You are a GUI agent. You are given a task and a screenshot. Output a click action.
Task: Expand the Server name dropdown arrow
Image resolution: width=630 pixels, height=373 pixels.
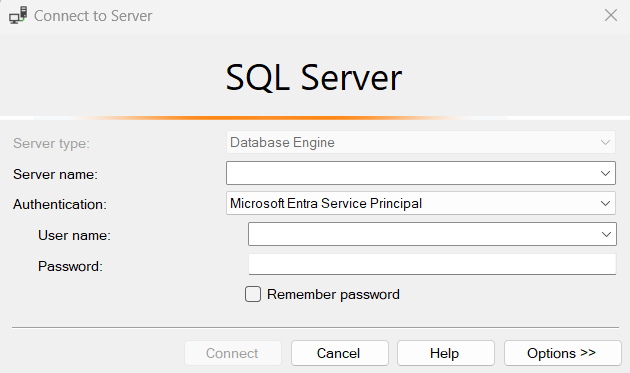[x=605, y=173]
